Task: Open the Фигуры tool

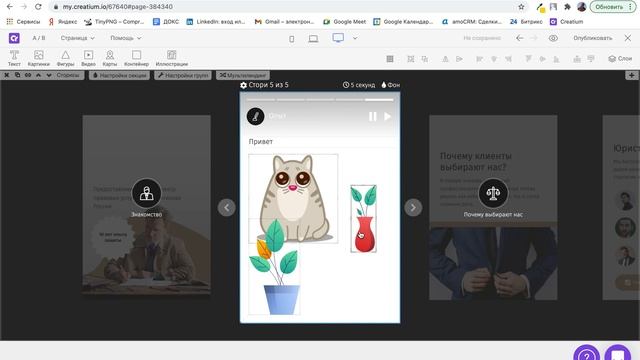Action: 65,58
